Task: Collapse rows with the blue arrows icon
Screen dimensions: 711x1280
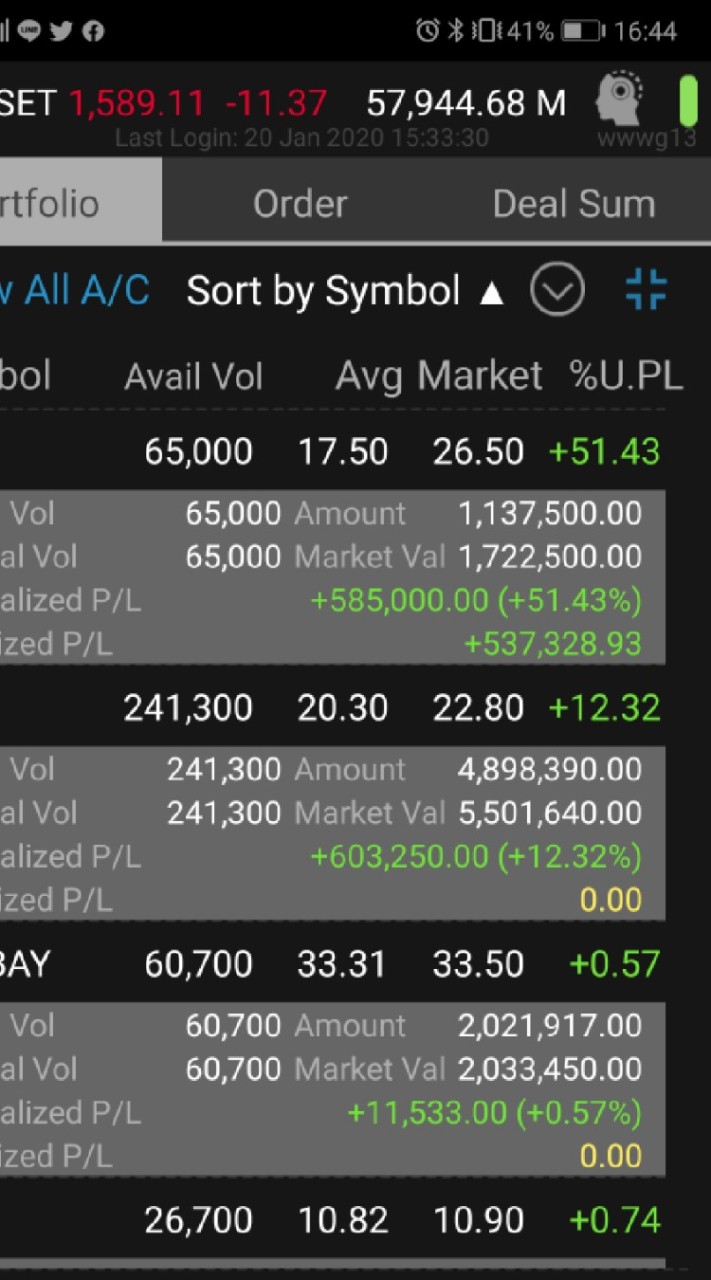Action: pos(646,291)
